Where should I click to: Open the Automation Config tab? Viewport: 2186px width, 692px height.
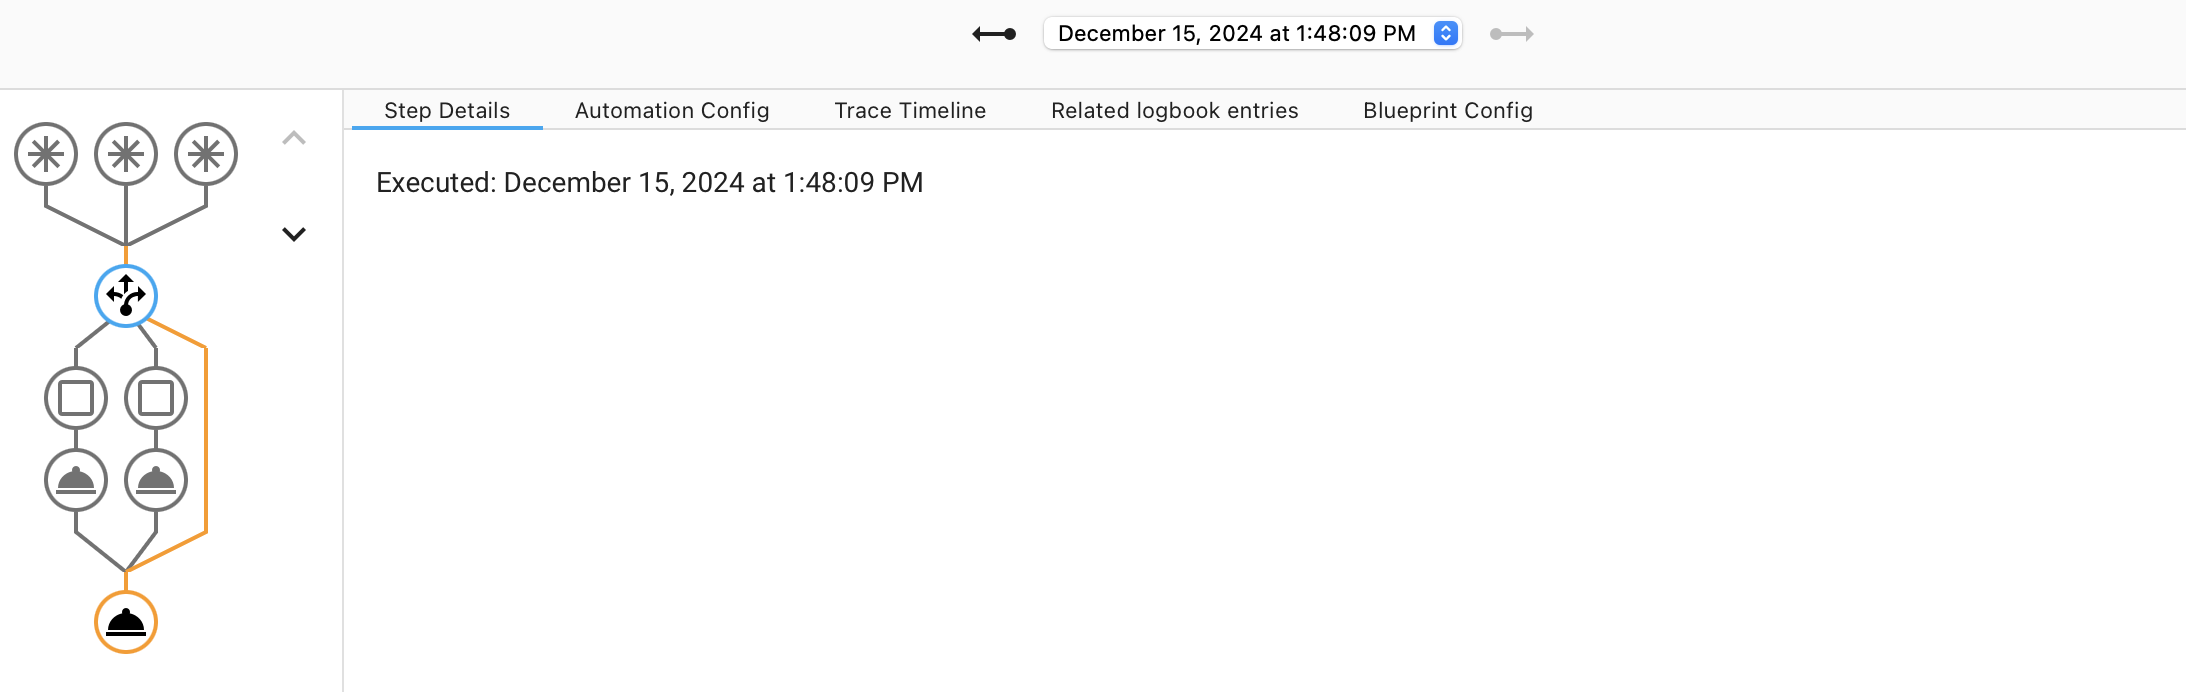click(x=672, y=110)
